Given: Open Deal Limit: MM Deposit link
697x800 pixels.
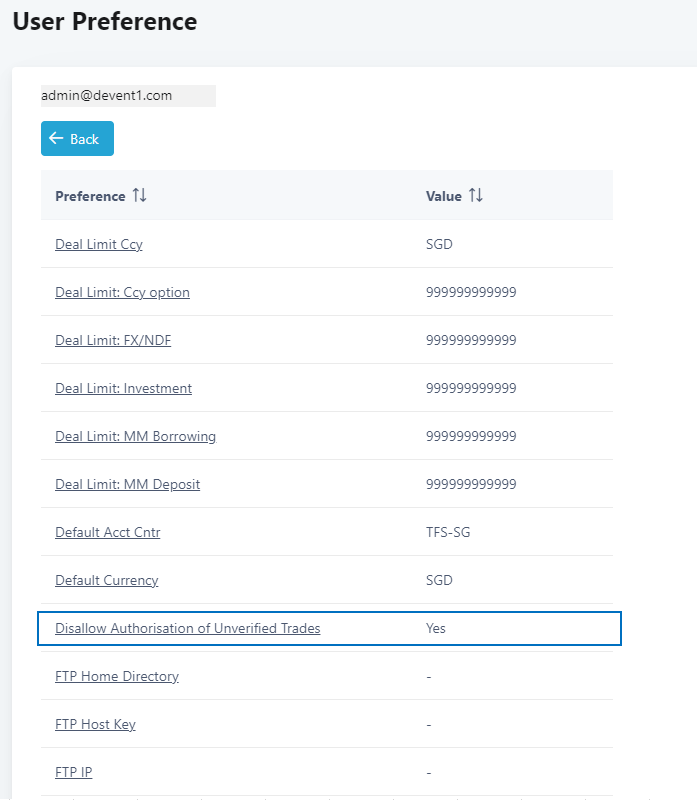Looking at the screenshot, I should point(127,484).
